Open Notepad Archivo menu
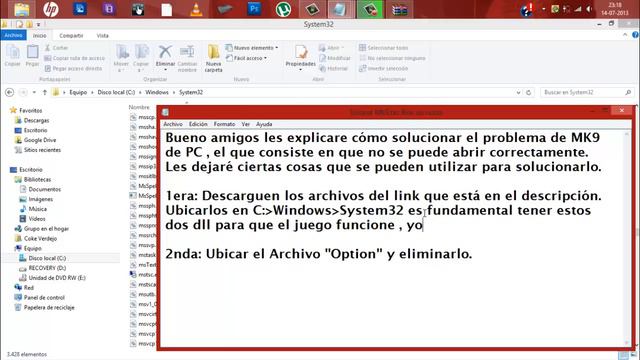Image resolution: width=640 pixels, height=360 pixels. (x=173, y=124)
